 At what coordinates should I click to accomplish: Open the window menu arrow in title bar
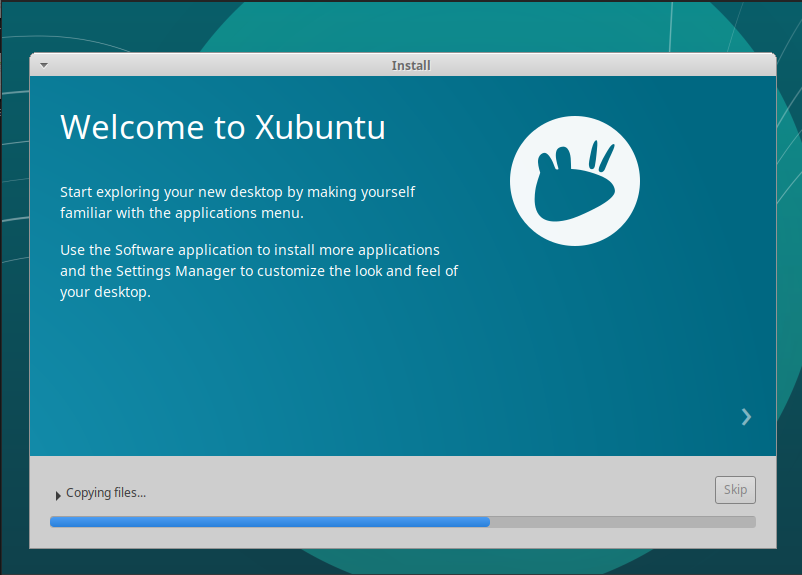[x=44, y=65]
